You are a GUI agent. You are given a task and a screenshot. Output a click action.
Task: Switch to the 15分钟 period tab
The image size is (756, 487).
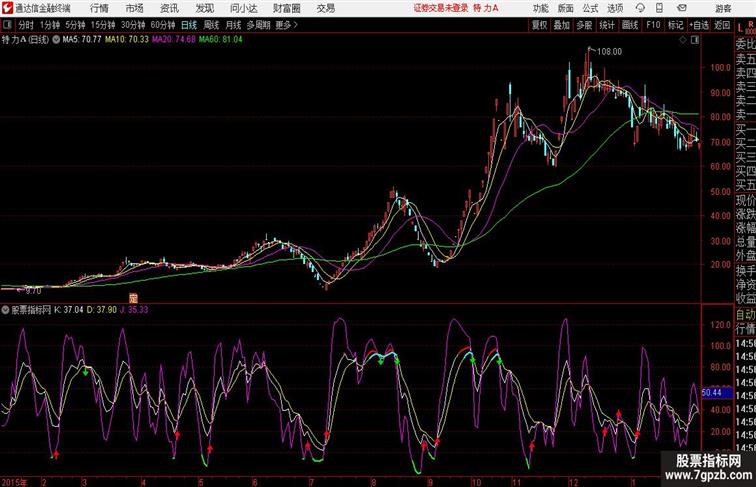pyautogui.click(x=103, y=25)
